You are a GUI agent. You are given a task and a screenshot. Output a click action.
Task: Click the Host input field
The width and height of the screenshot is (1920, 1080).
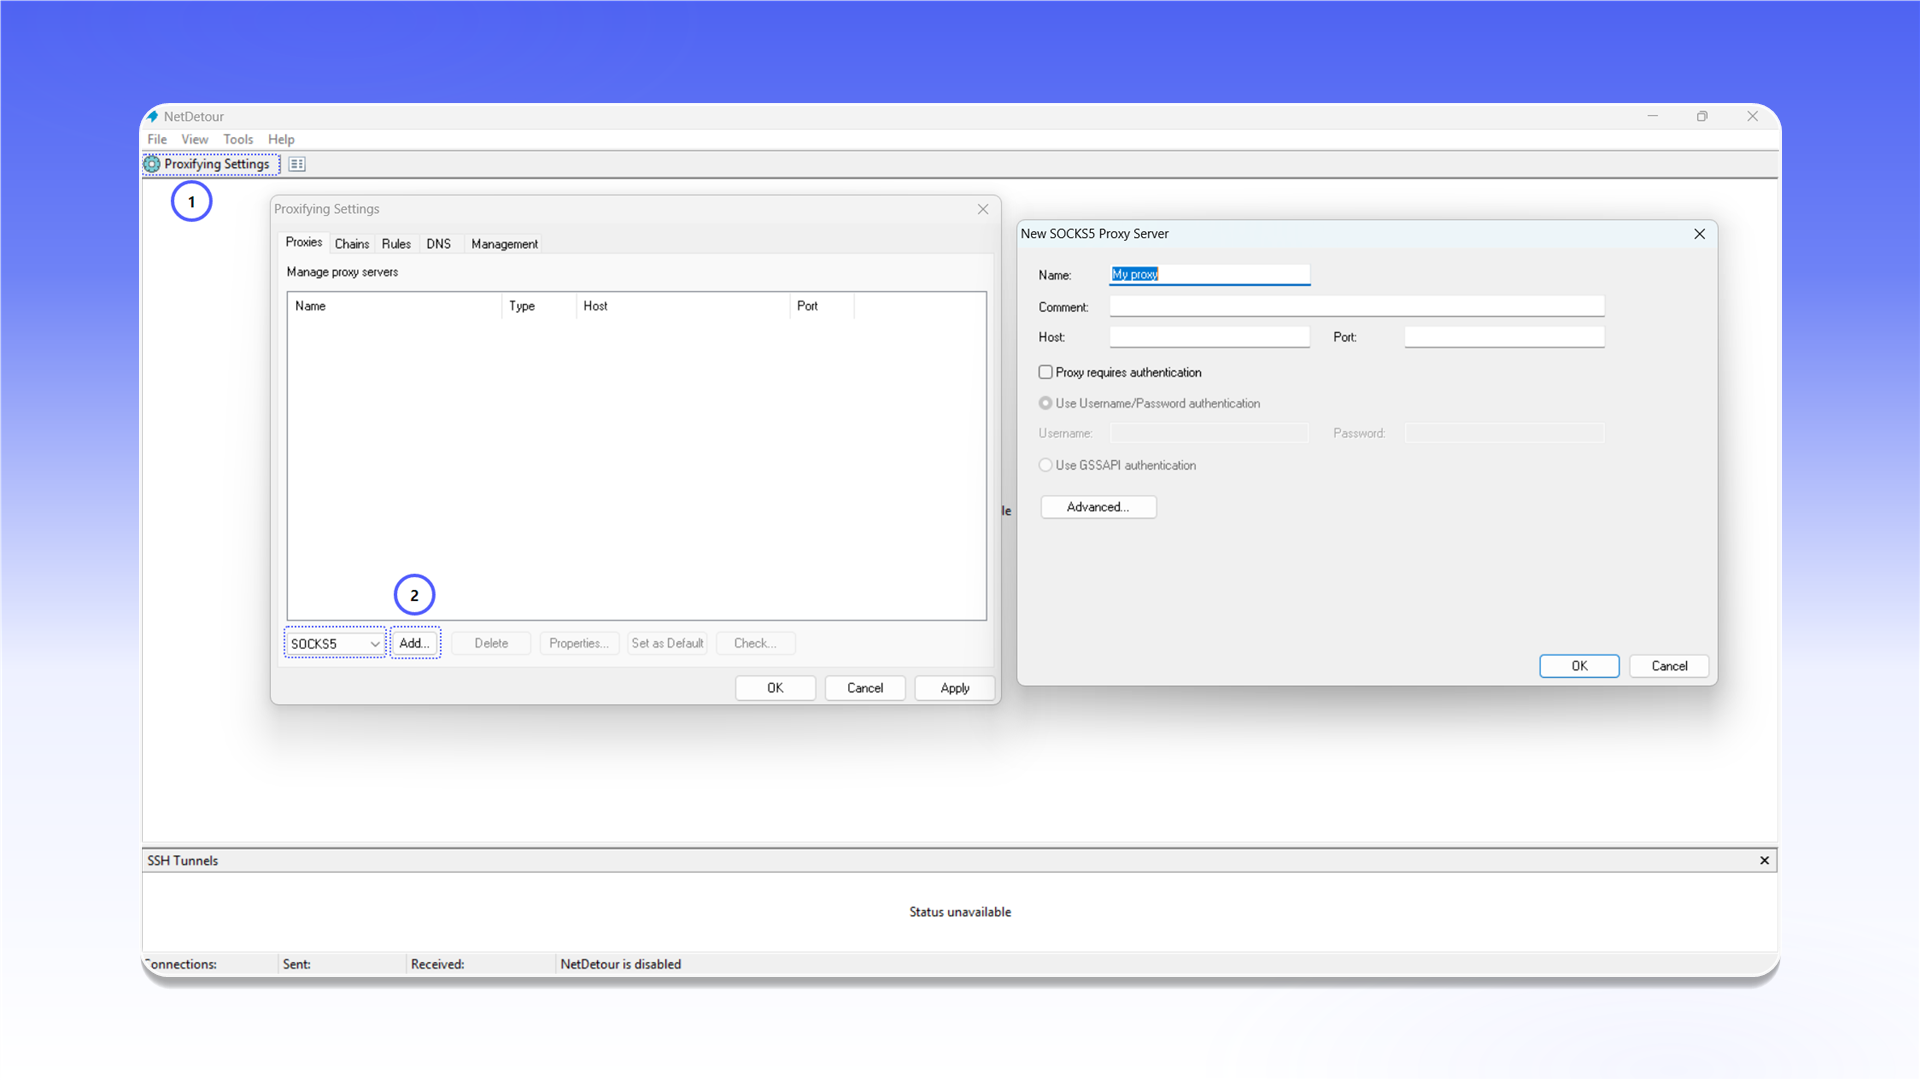coord(1209,337)
